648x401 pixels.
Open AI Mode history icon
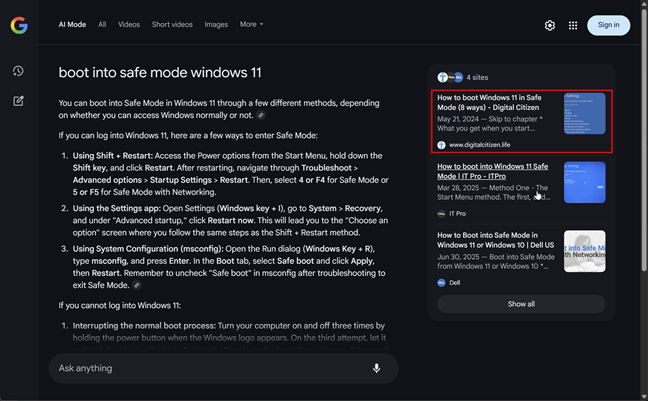[x=18, y=71]
